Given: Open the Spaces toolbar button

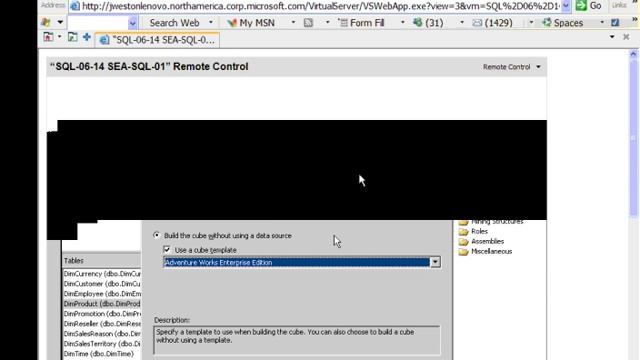Looking at the screenshot, I should point(562,23).
